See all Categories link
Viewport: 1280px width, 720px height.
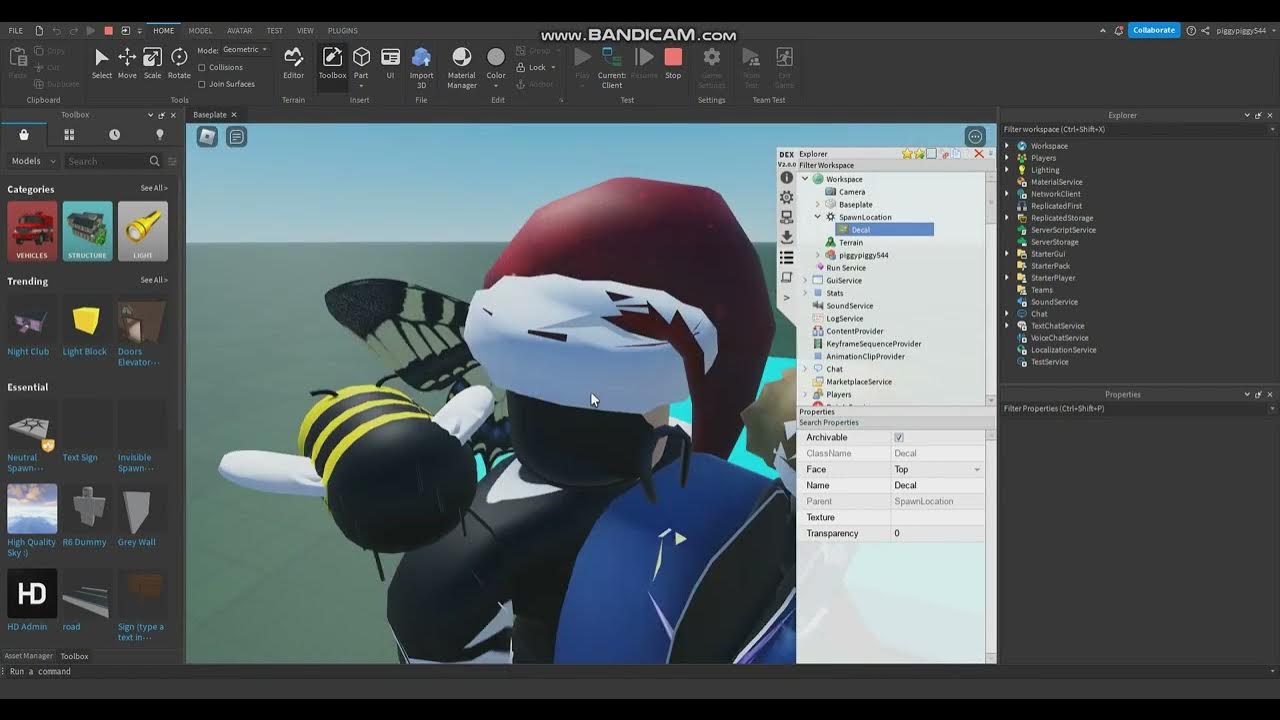[154, 188]
